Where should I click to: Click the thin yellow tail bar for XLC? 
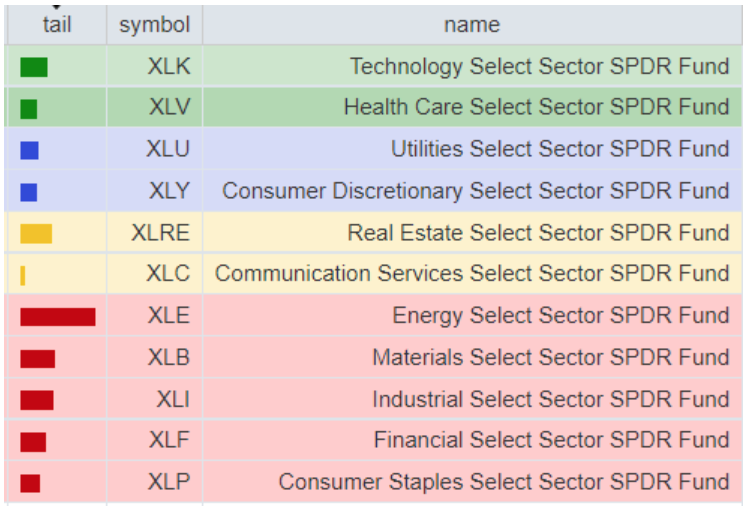click(23, 274)
